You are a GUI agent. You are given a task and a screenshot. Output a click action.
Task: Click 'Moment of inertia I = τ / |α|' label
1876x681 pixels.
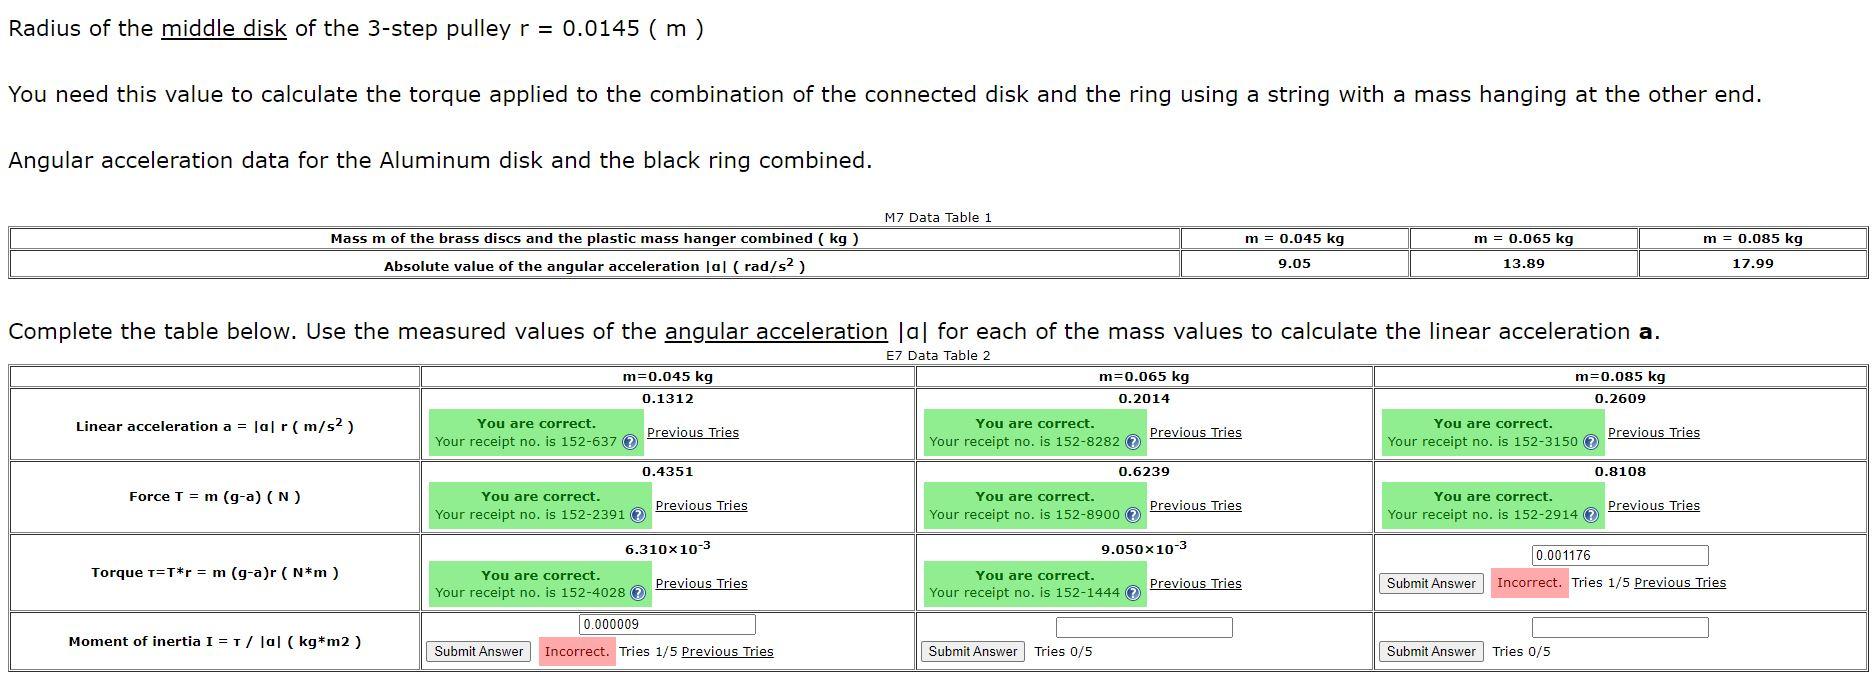[x=215, y=642]
